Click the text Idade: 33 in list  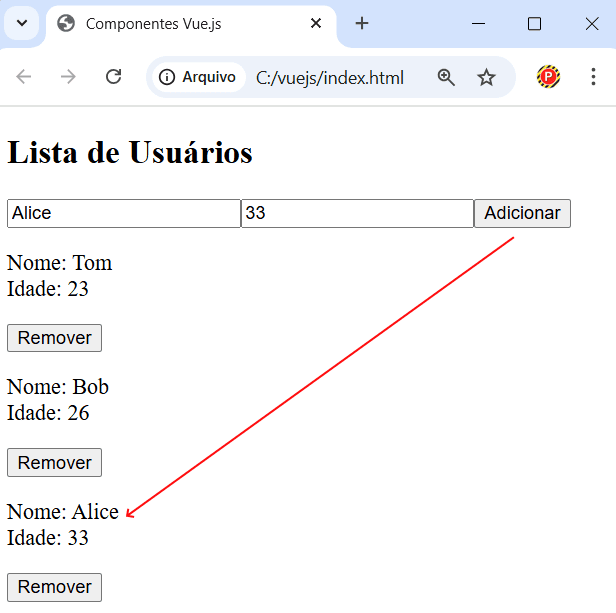pyautogui.click(x=48, y=538)
